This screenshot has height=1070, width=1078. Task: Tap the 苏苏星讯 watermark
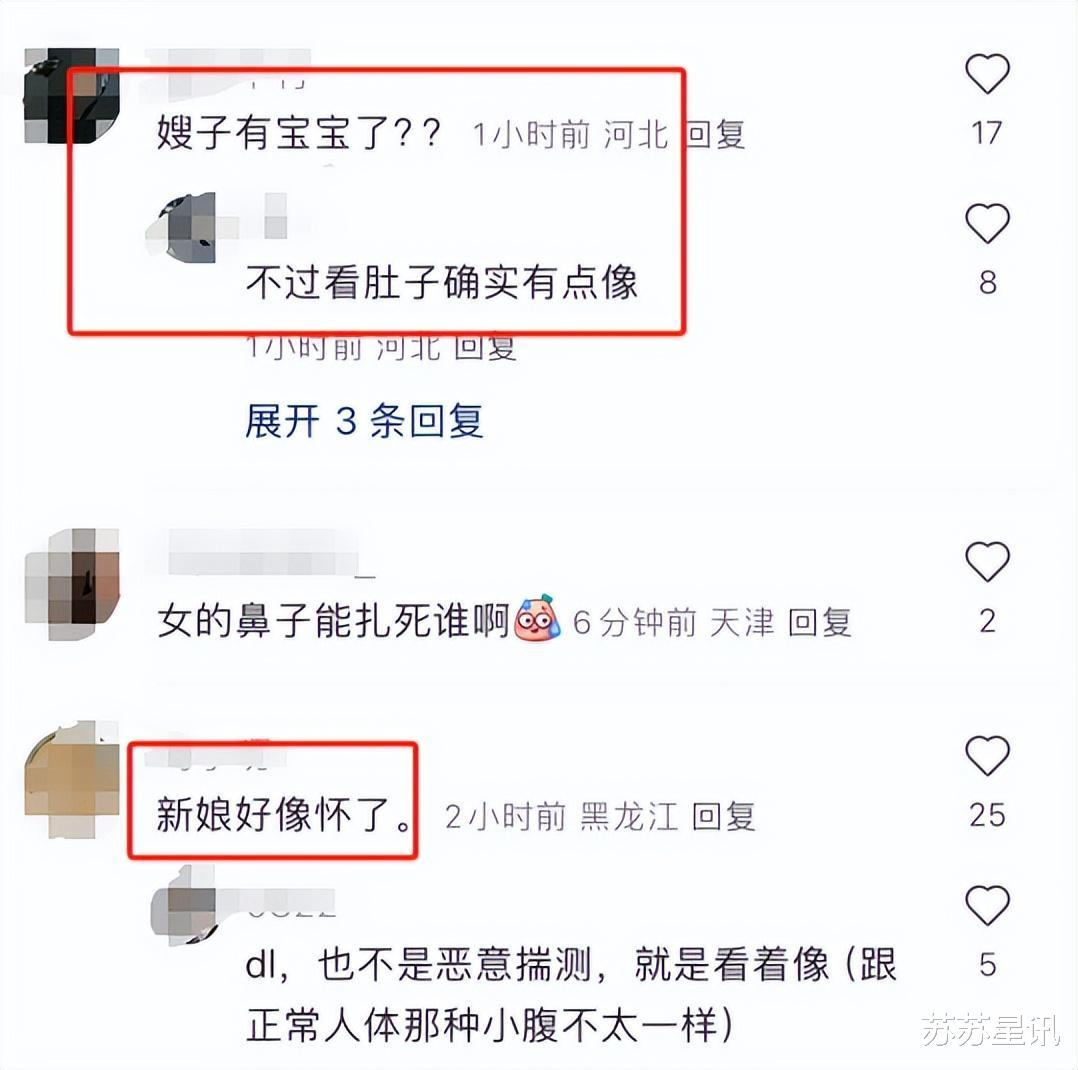(991, 1029)
